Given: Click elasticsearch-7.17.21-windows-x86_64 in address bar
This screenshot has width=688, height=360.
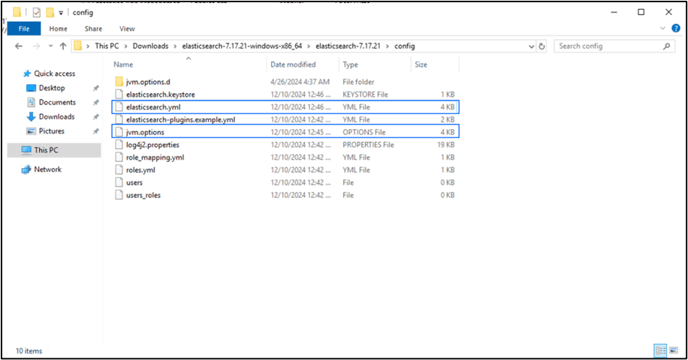Looking at the screenshot, I should 242,46.
